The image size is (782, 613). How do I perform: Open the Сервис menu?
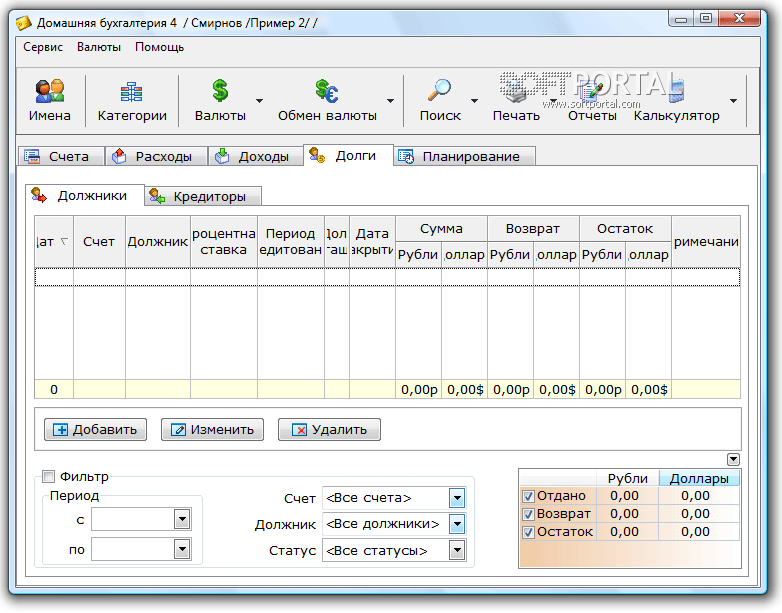coord(43,47)
